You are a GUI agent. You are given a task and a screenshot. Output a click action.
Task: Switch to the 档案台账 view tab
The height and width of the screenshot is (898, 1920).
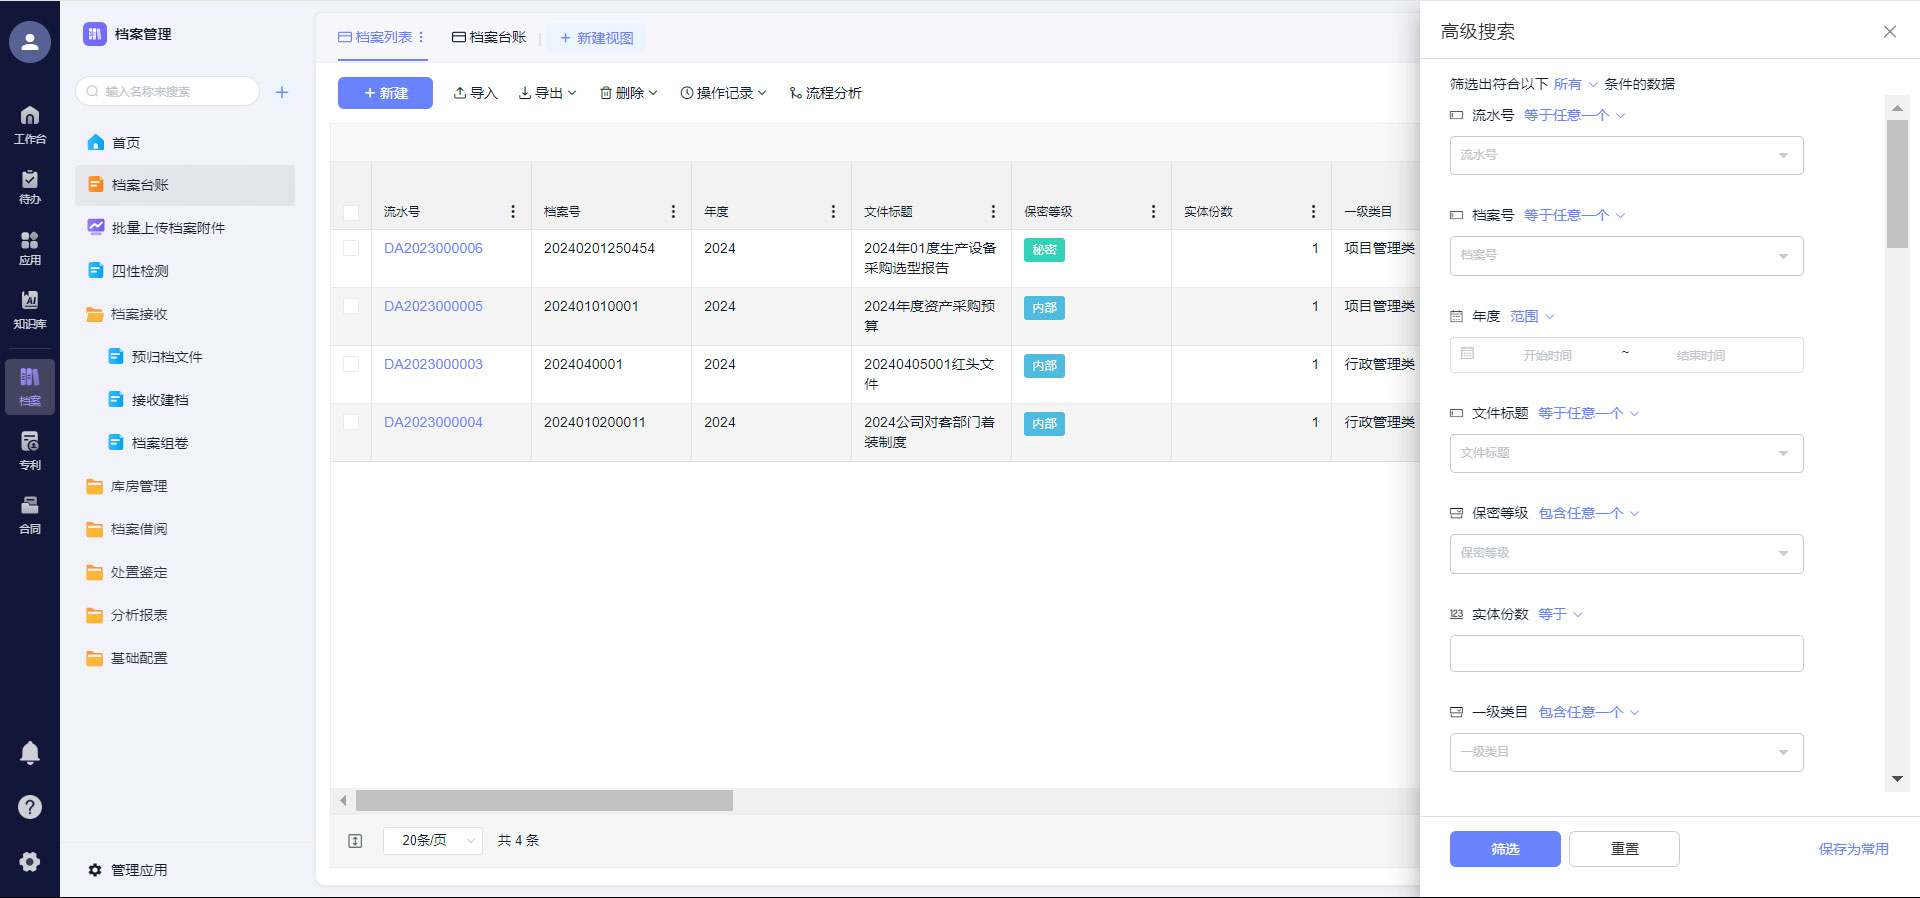pyautogui.click(x=489, y=38)
